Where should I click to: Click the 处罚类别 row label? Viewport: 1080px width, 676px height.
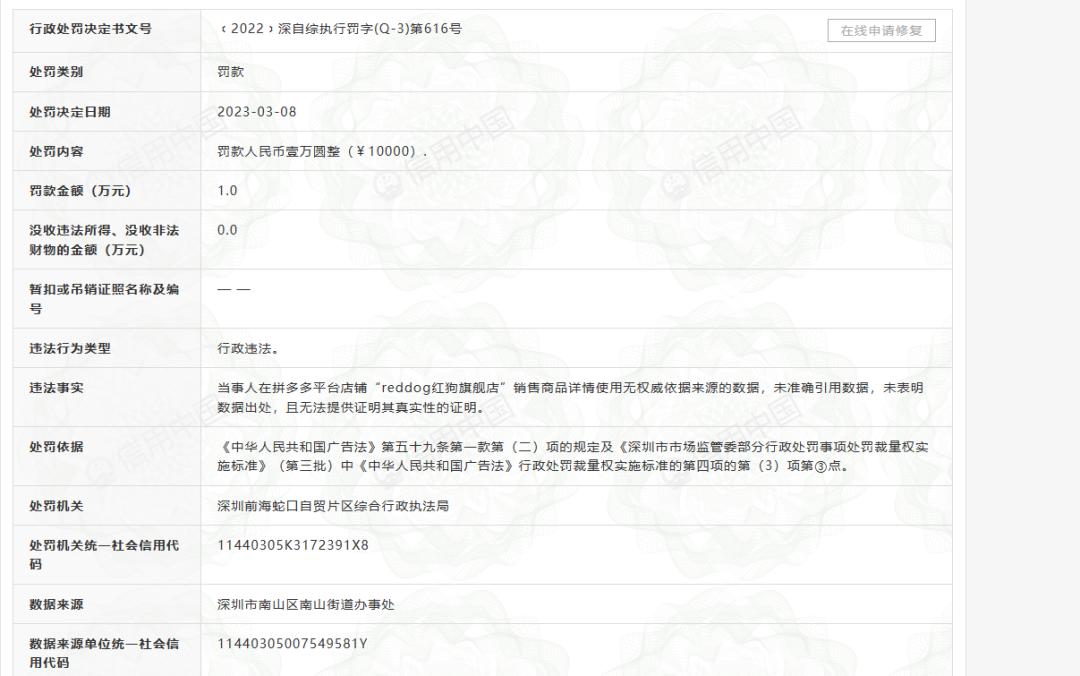56,72
